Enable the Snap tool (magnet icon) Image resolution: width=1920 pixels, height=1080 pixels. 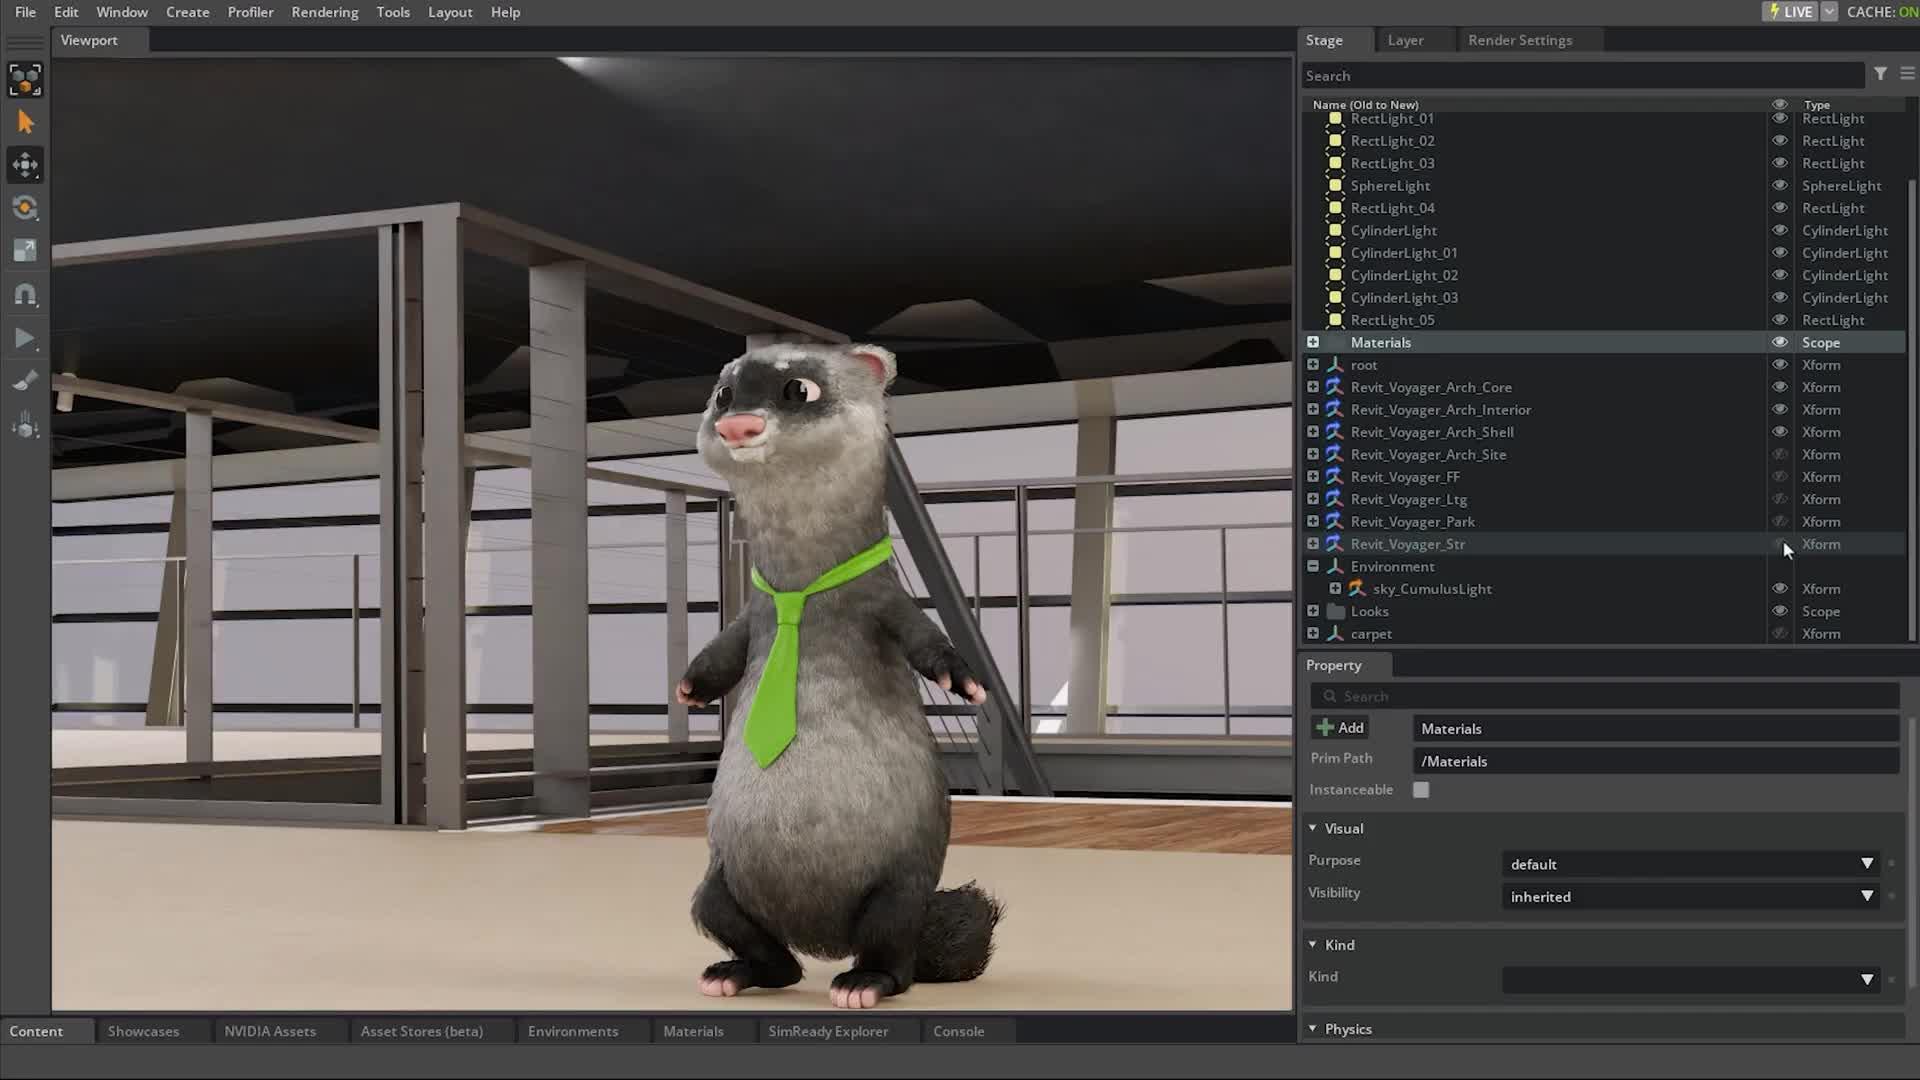click(25, 293)
